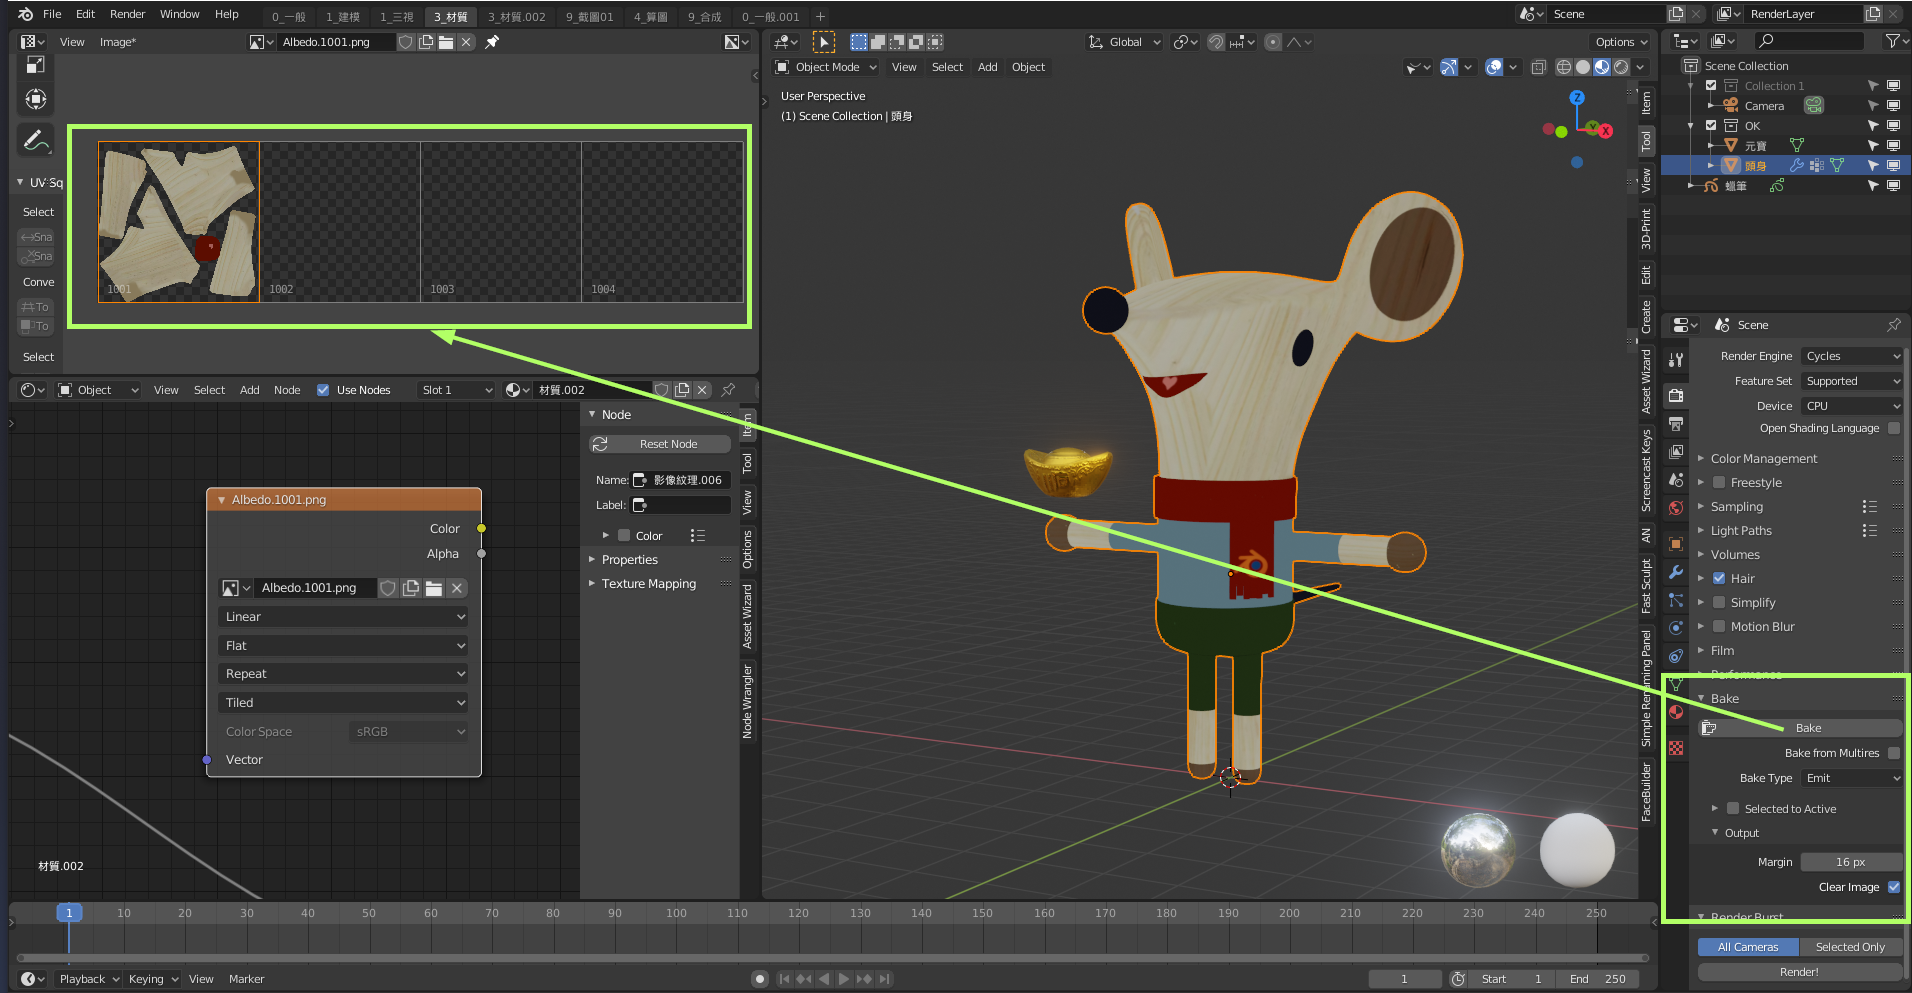Open the Device dropdown showing CPU
This screenshot has height=993, width=1912.
point(1853,406)
